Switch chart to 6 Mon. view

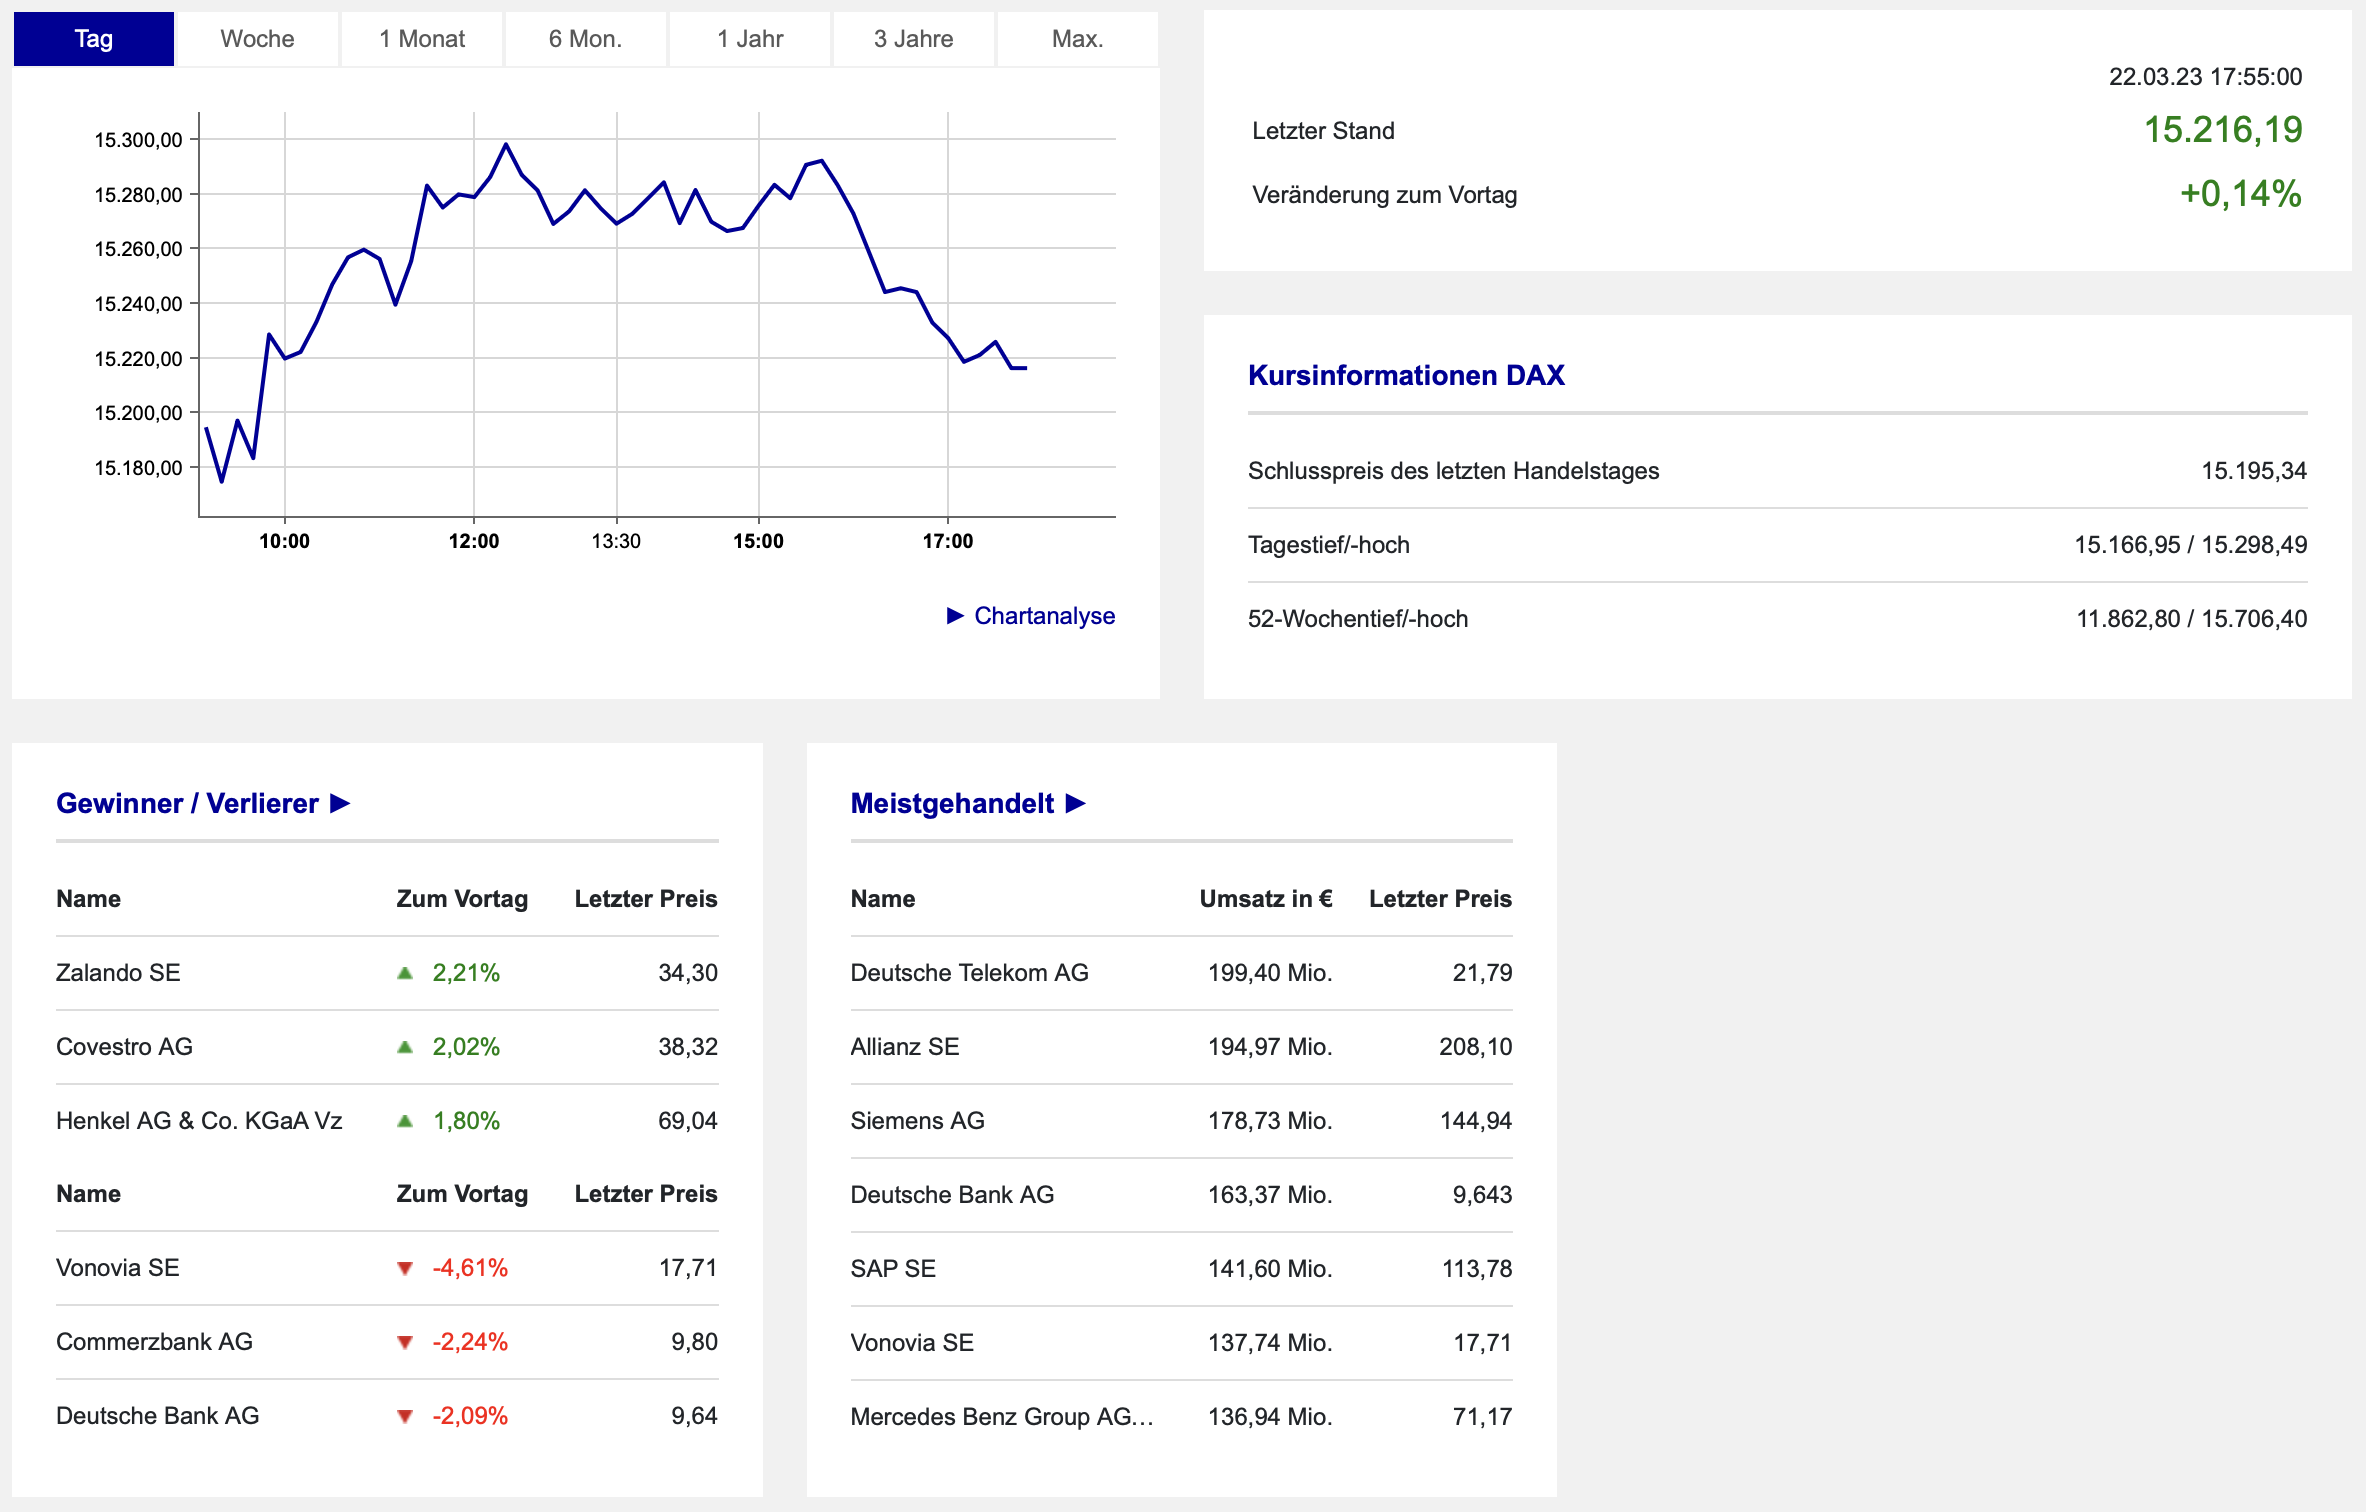pos(585,39)
